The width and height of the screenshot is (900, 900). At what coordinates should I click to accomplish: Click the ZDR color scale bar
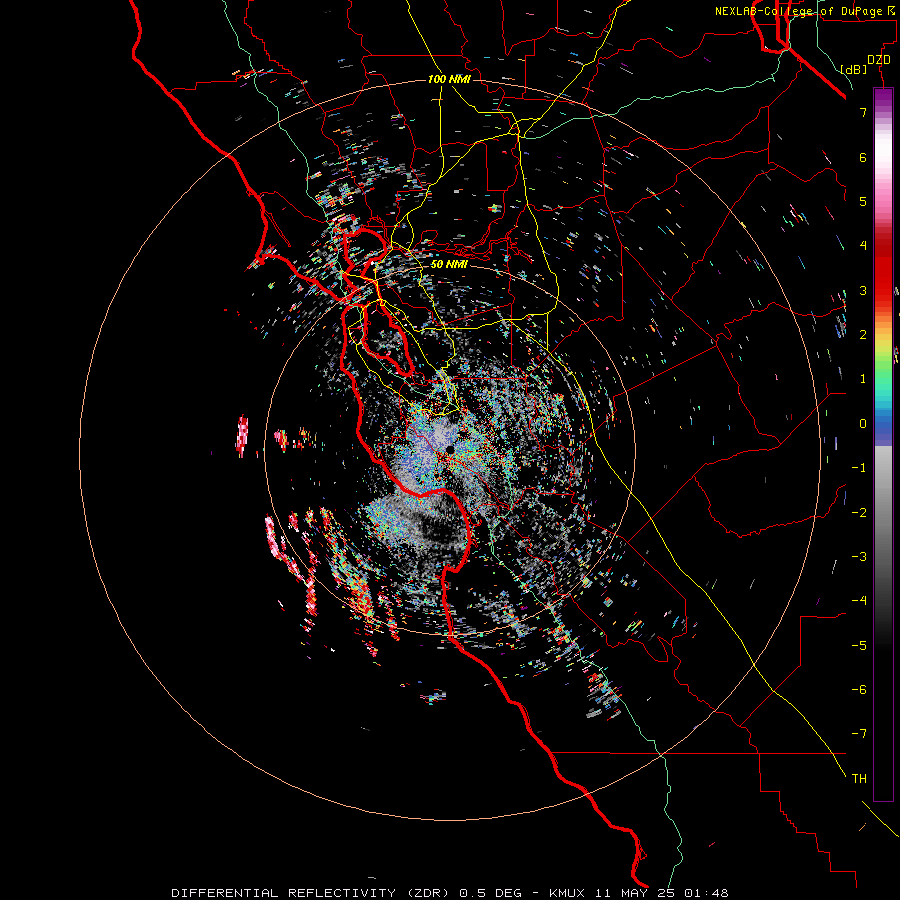pos(883,444)
